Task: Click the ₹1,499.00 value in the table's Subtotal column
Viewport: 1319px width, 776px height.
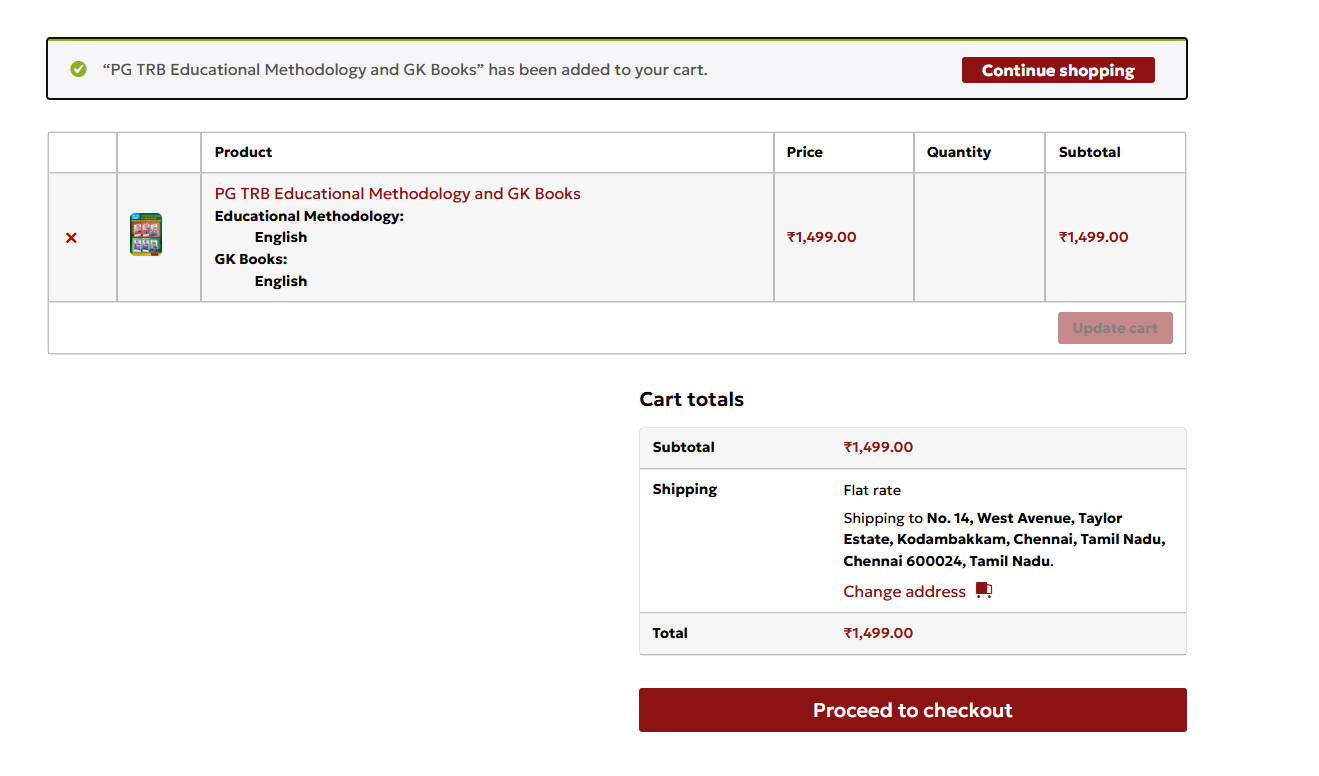Action: (1094, 237)
